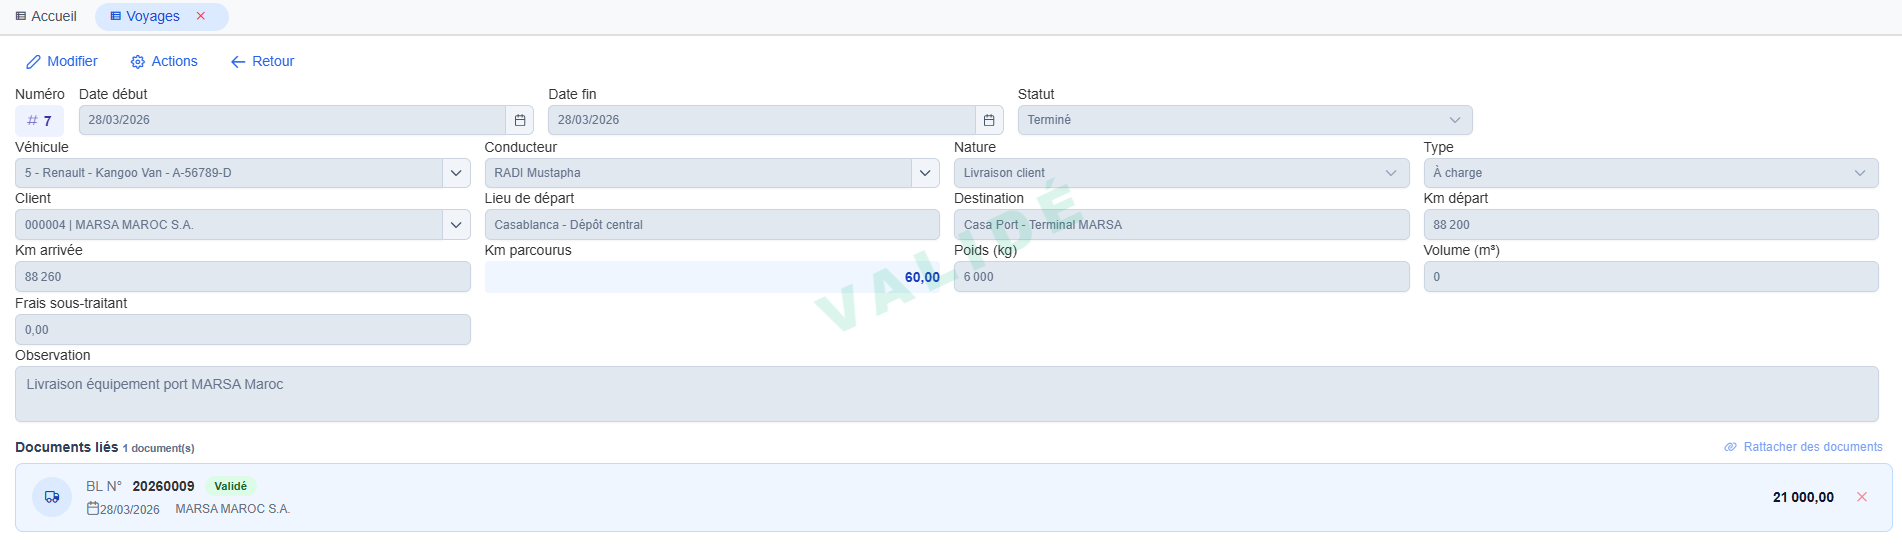The width and height of the screenshot is (1902, 557).
Task: Remove linked document with the red X
Action: [x=1862, y=497]
